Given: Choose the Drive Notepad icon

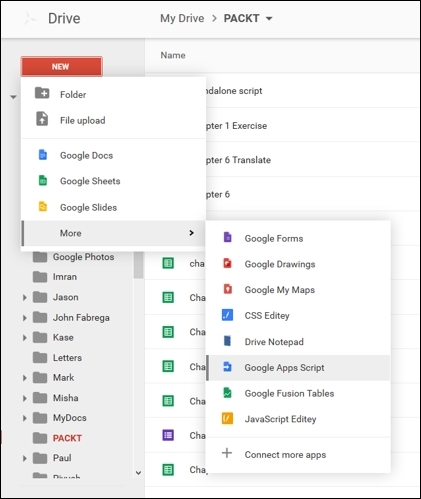Looking at the screenshot, I should [227, 341].
